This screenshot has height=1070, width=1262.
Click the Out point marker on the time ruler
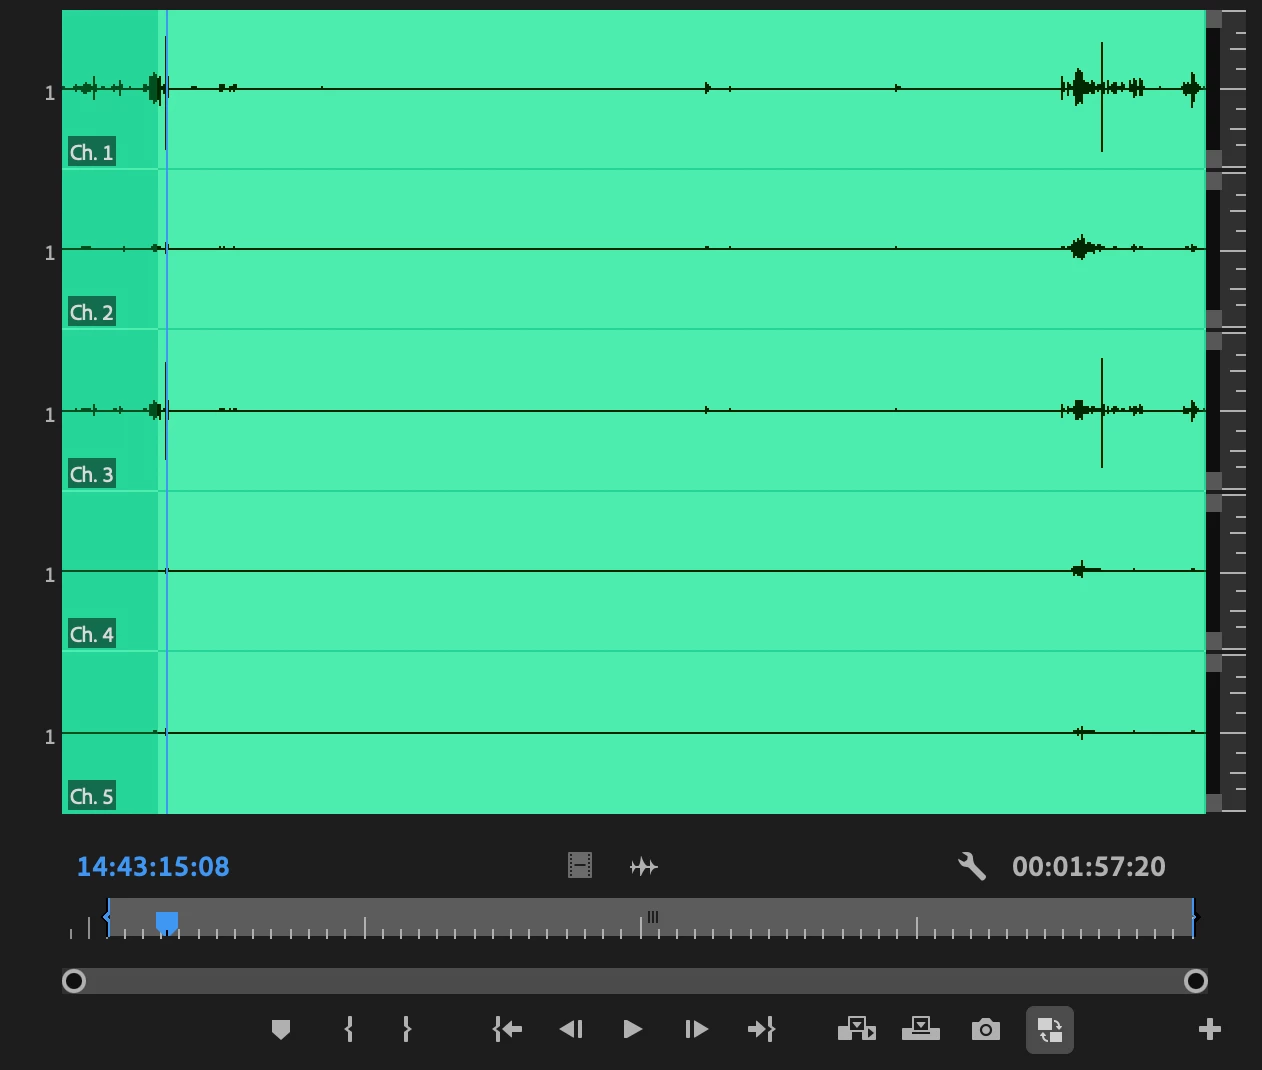(1194, 917)
